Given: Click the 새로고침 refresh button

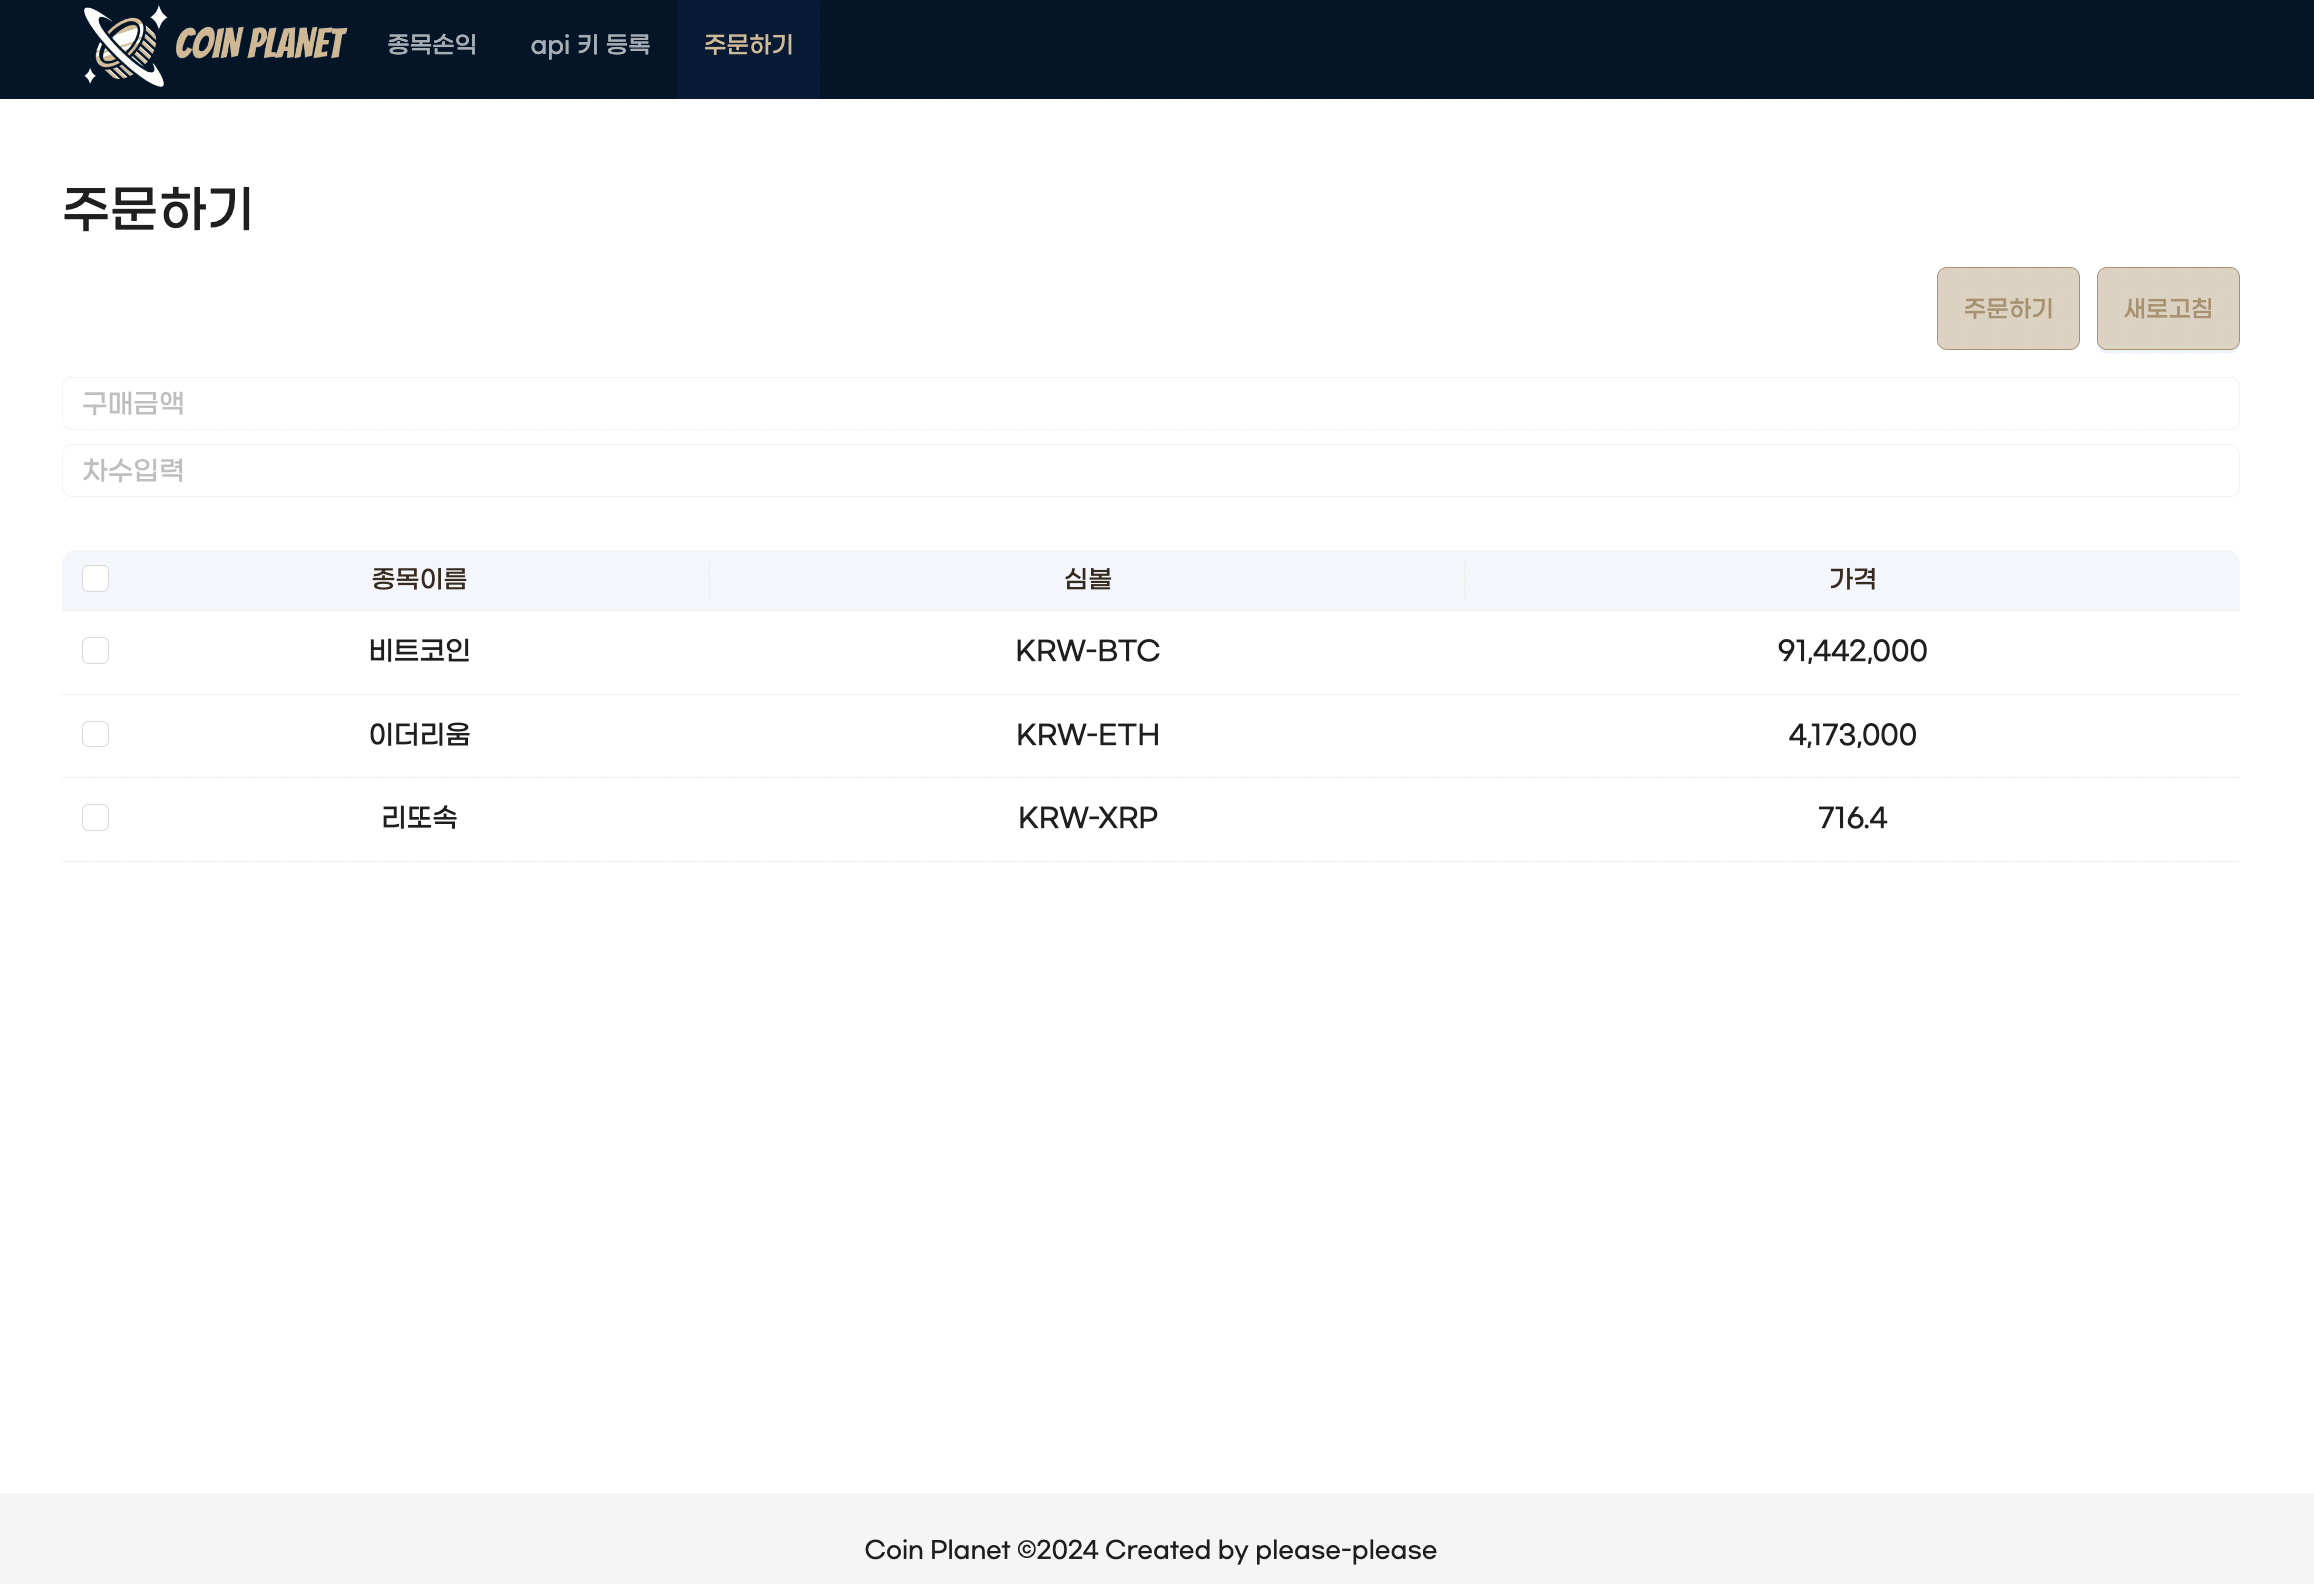Looking at the screenshot, I should (2167, 308).
